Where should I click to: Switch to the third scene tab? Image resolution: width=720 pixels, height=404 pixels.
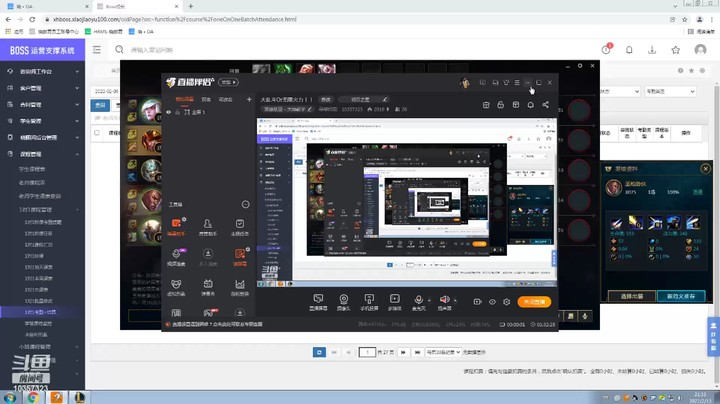tap(225, 99)
